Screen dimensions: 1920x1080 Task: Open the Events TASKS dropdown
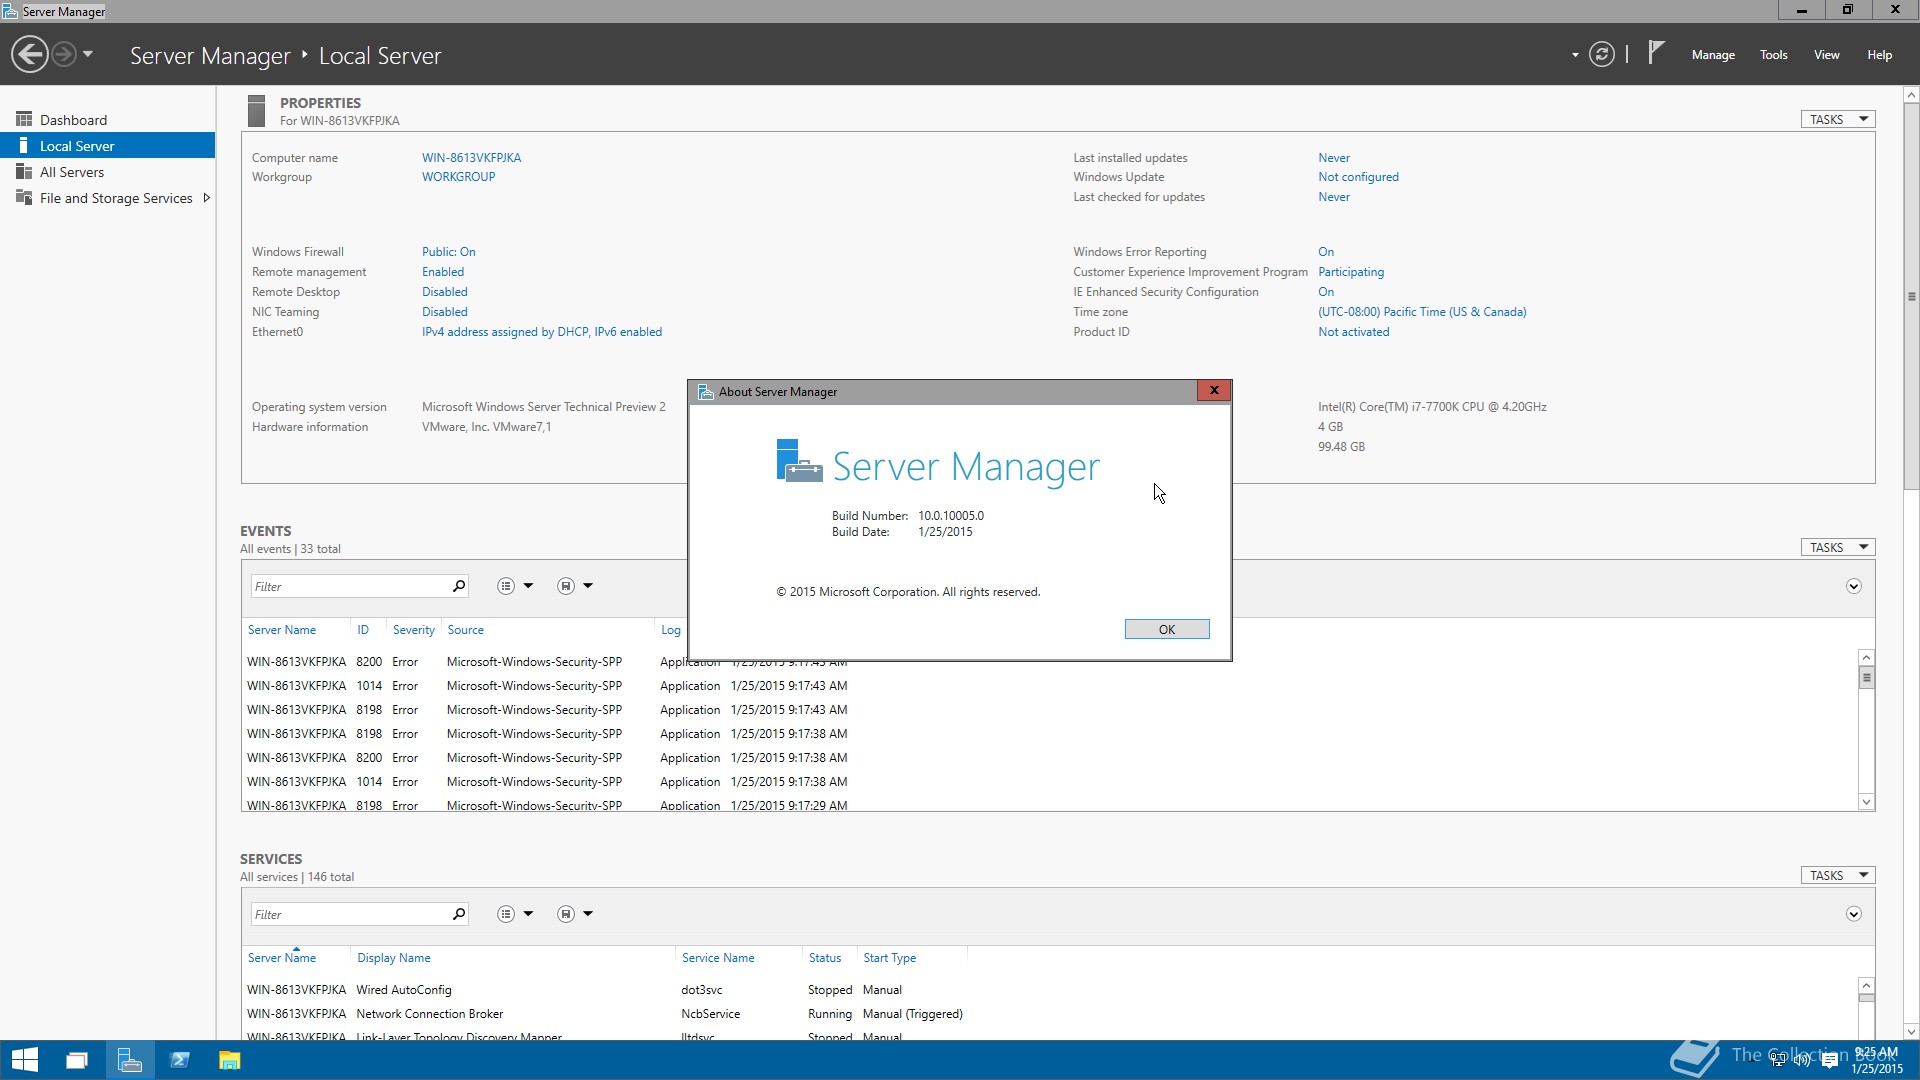pyautogui.click(x=1838, y=547)
